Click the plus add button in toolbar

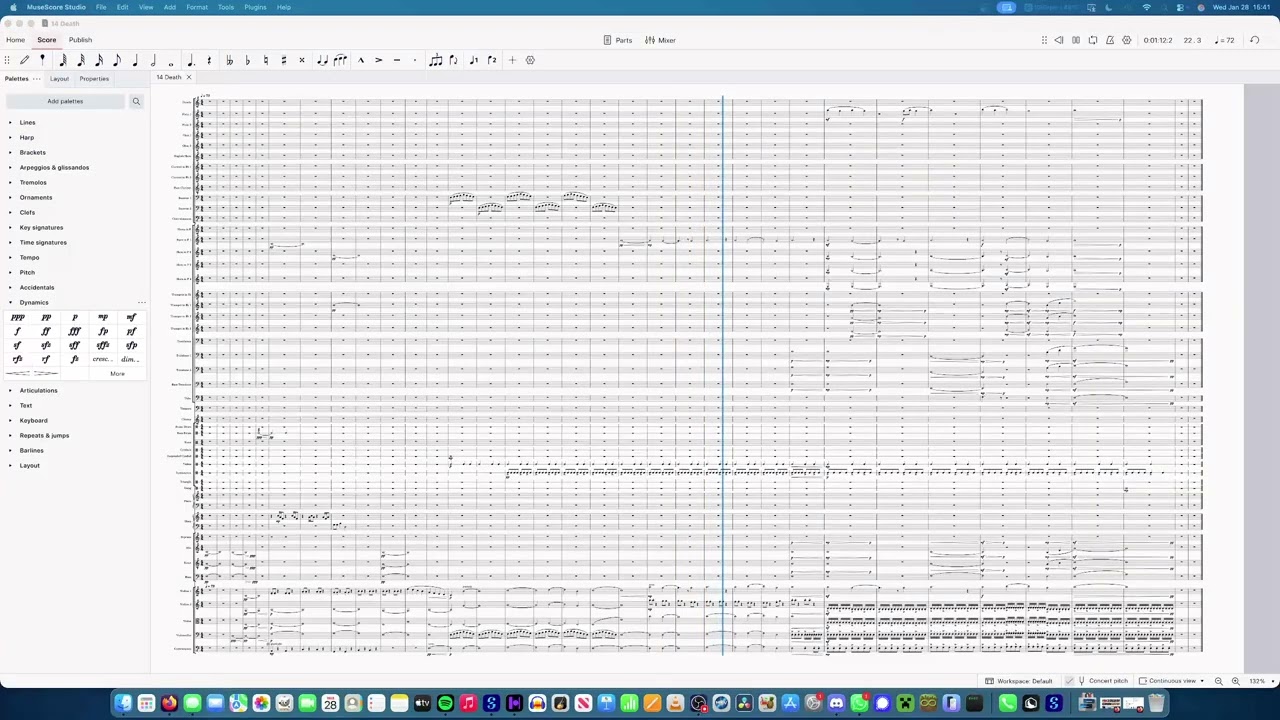[512, 60]
